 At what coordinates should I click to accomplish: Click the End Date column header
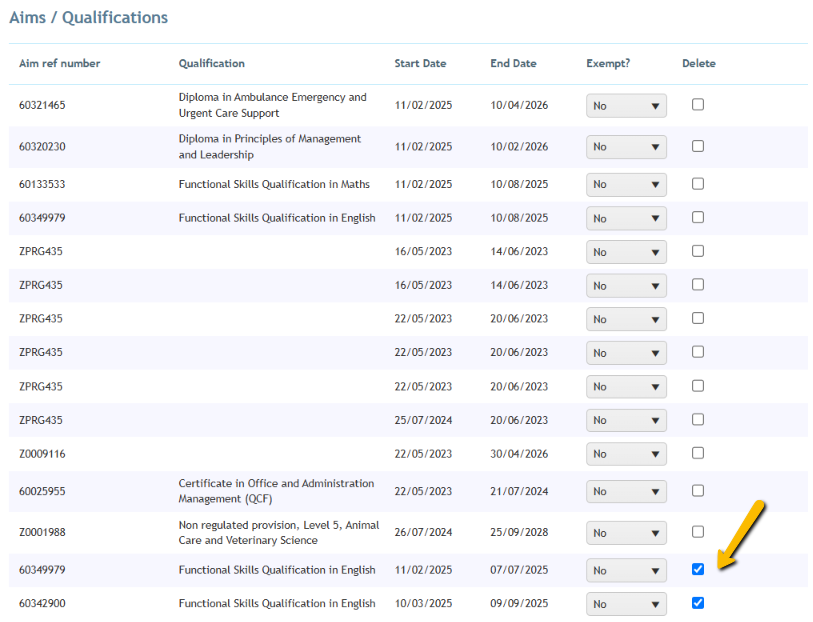point(513,63)
